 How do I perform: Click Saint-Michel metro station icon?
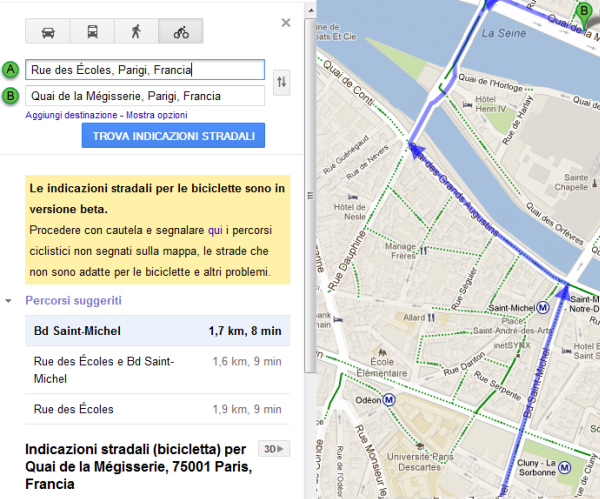pyautogui.click(x=543, y=307)
